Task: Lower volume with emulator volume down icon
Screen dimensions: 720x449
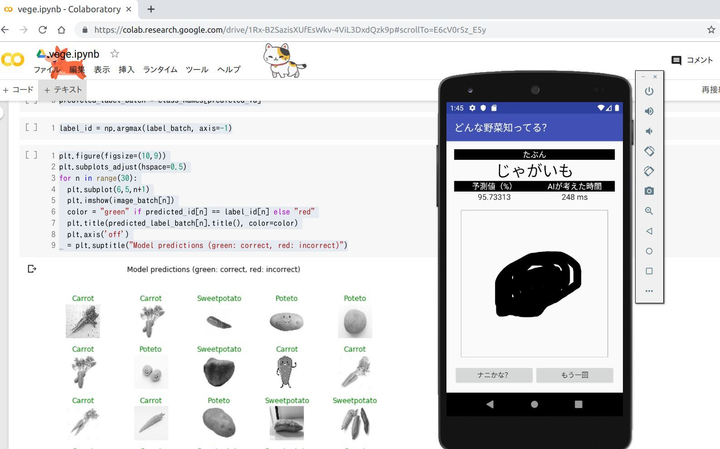Action: pyautogui.click(x=649, y=131)
